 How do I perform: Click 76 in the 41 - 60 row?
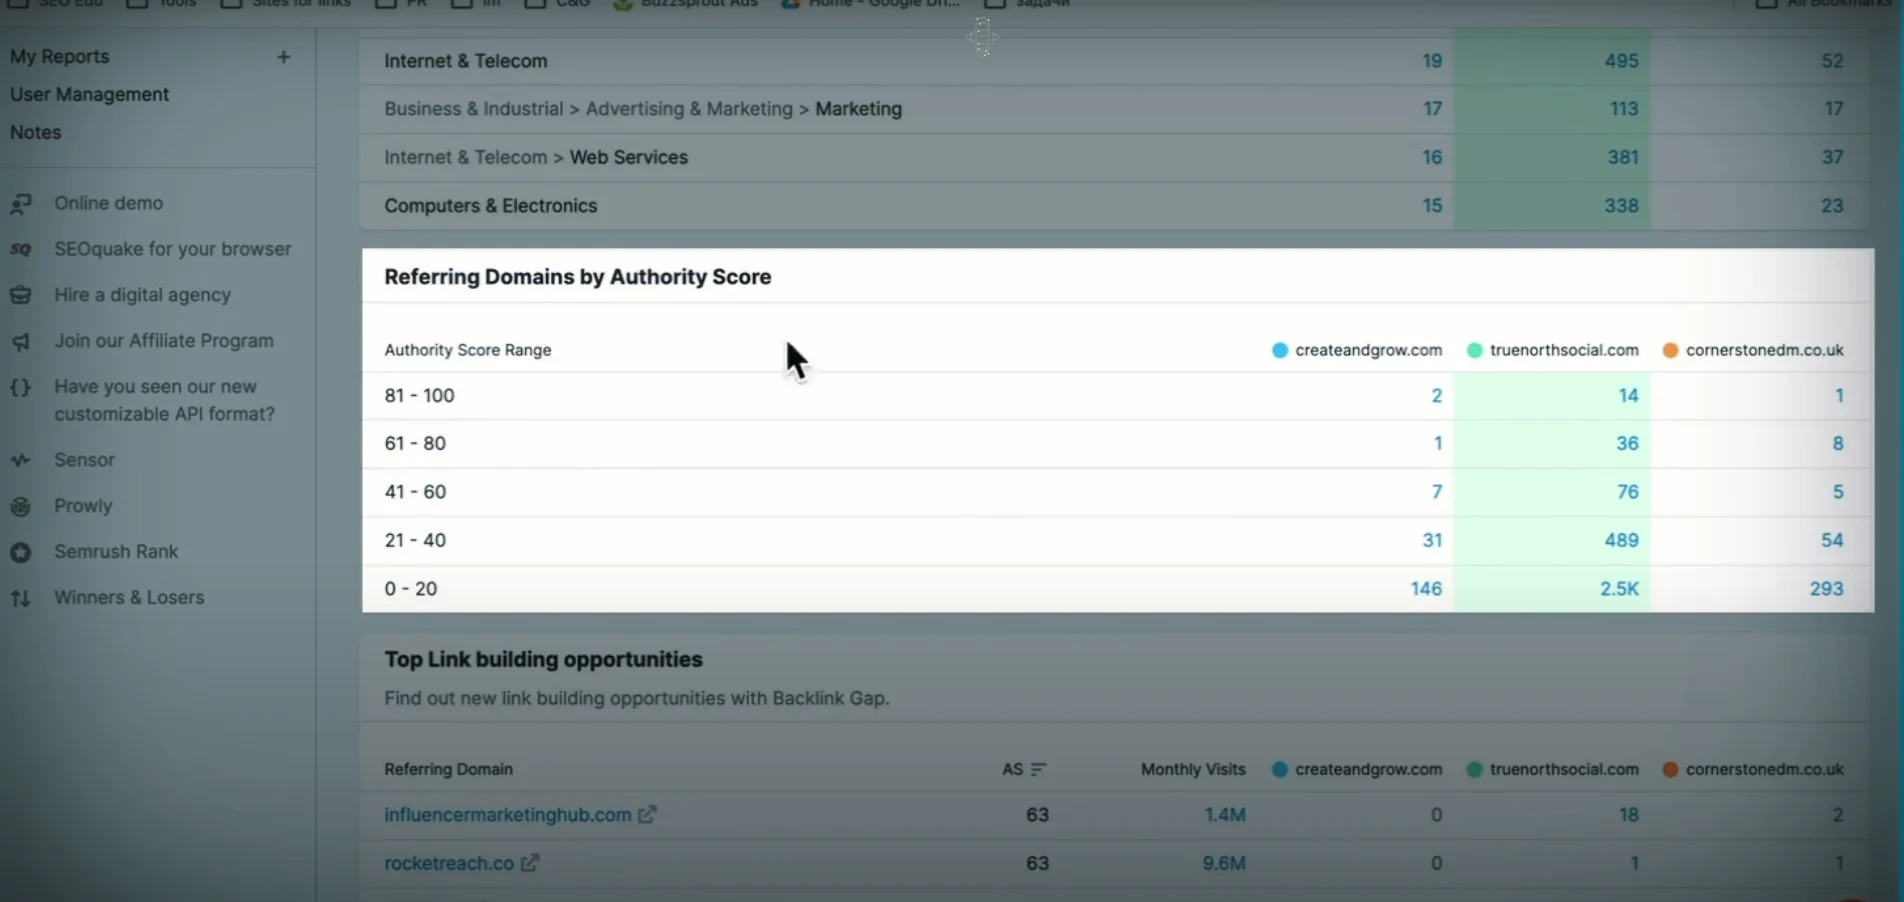click(x=1628, y=492)
